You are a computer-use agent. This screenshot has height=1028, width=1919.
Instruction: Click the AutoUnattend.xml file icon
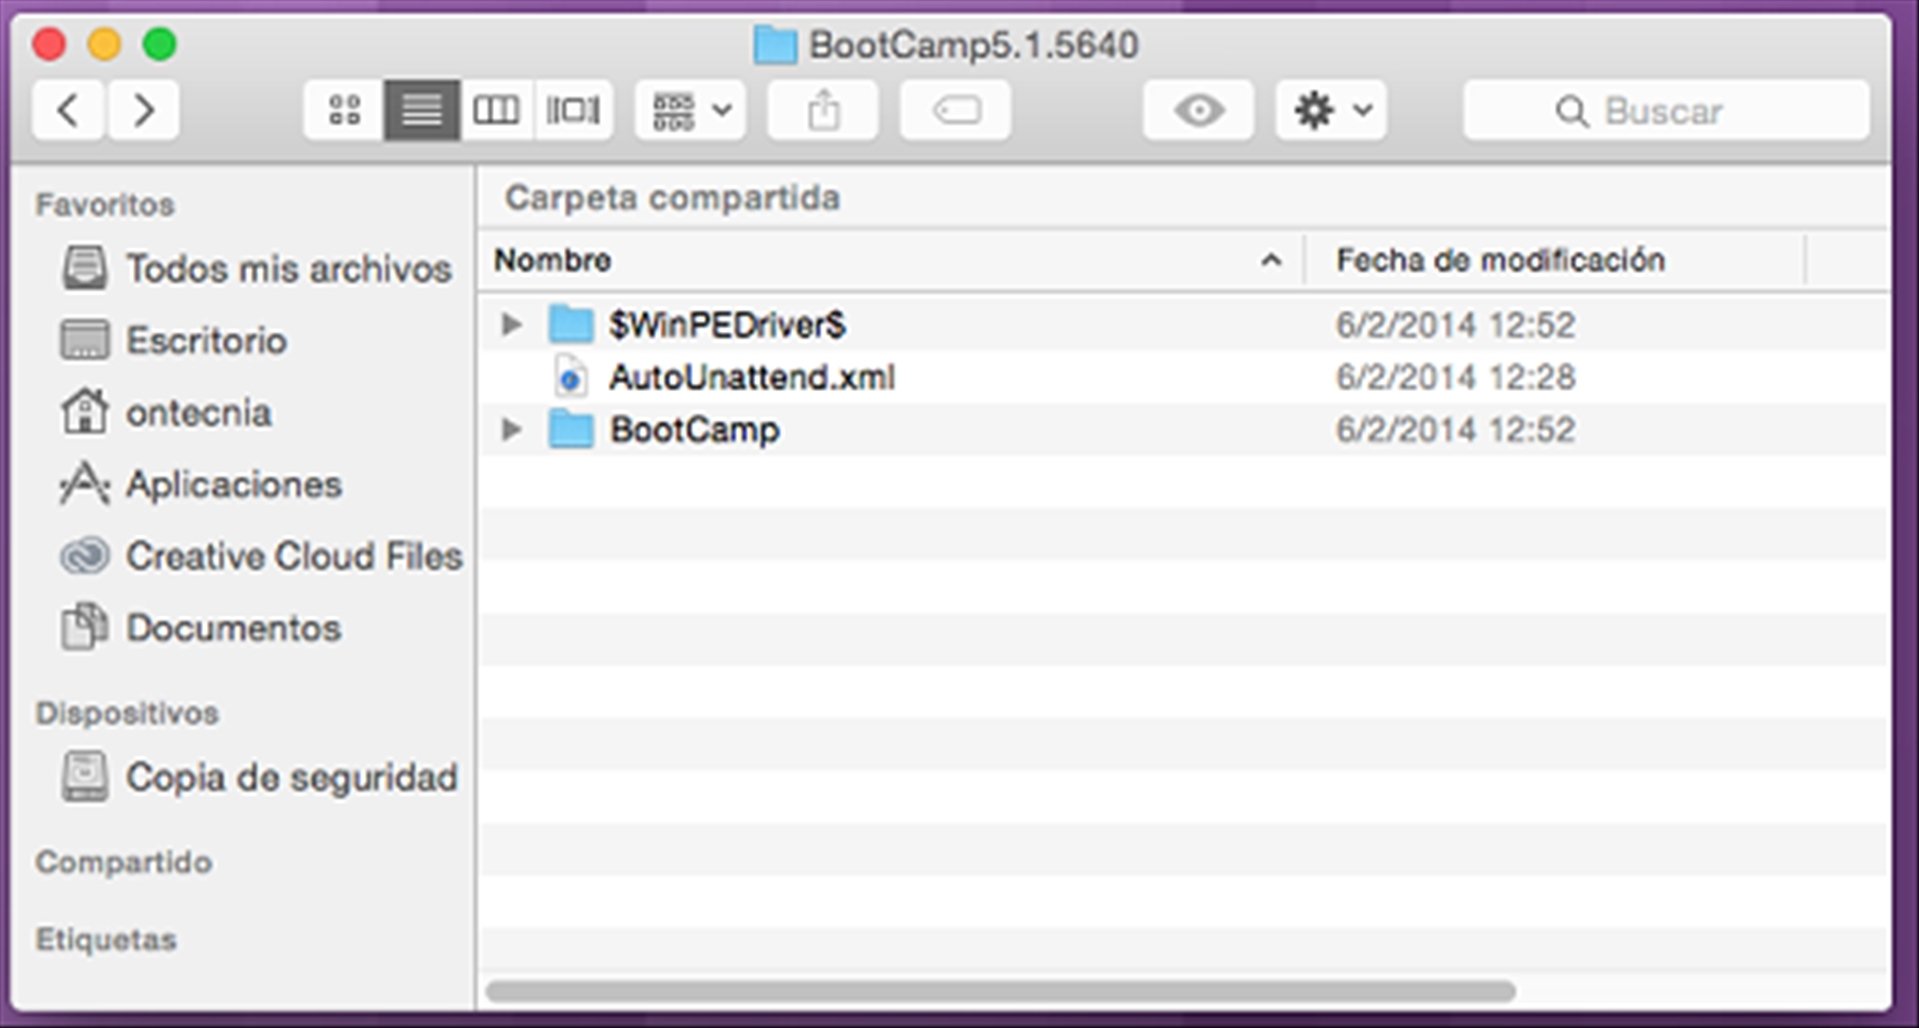click(571, 377)
